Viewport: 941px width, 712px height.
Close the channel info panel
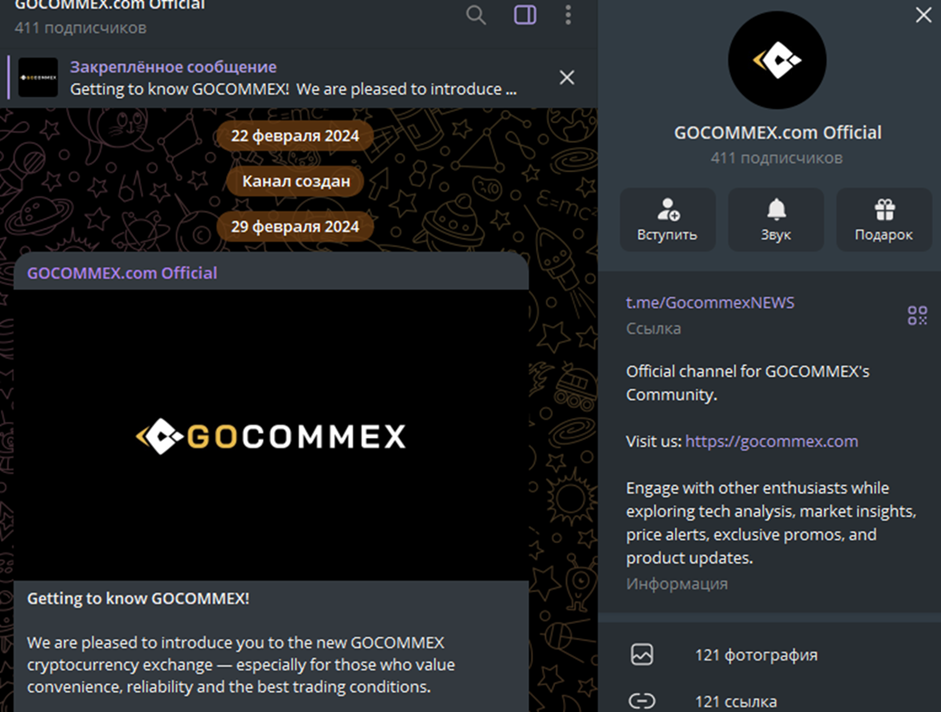coord(924,15)
